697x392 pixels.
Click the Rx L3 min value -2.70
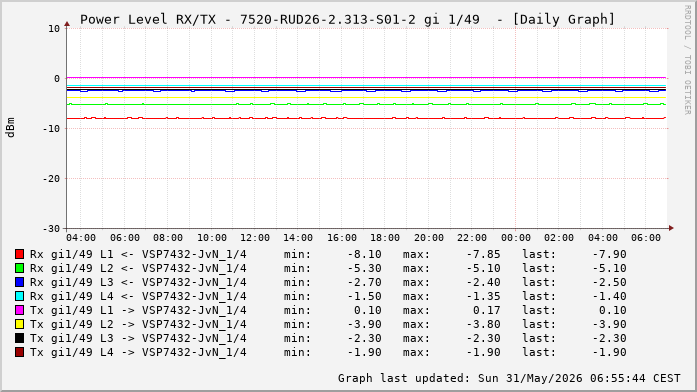[x=365, y=282]
